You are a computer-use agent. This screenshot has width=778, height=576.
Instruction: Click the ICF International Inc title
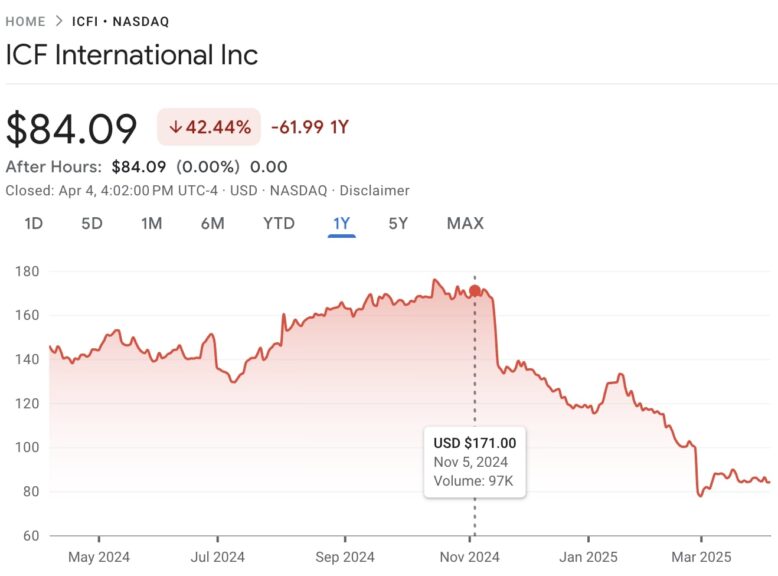pyautogui.click(x=132, y=54)
